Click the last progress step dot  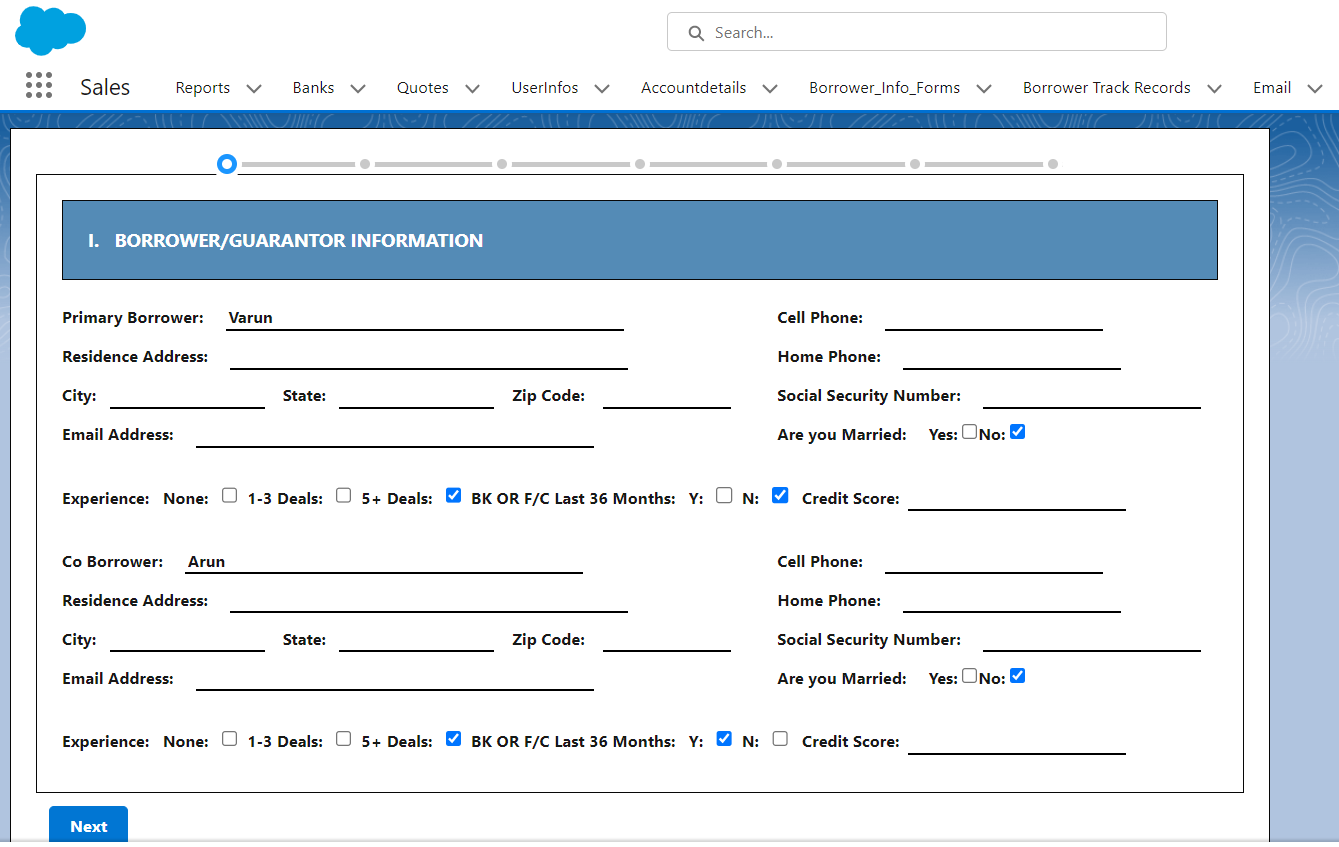click(x=1052, y=163)
